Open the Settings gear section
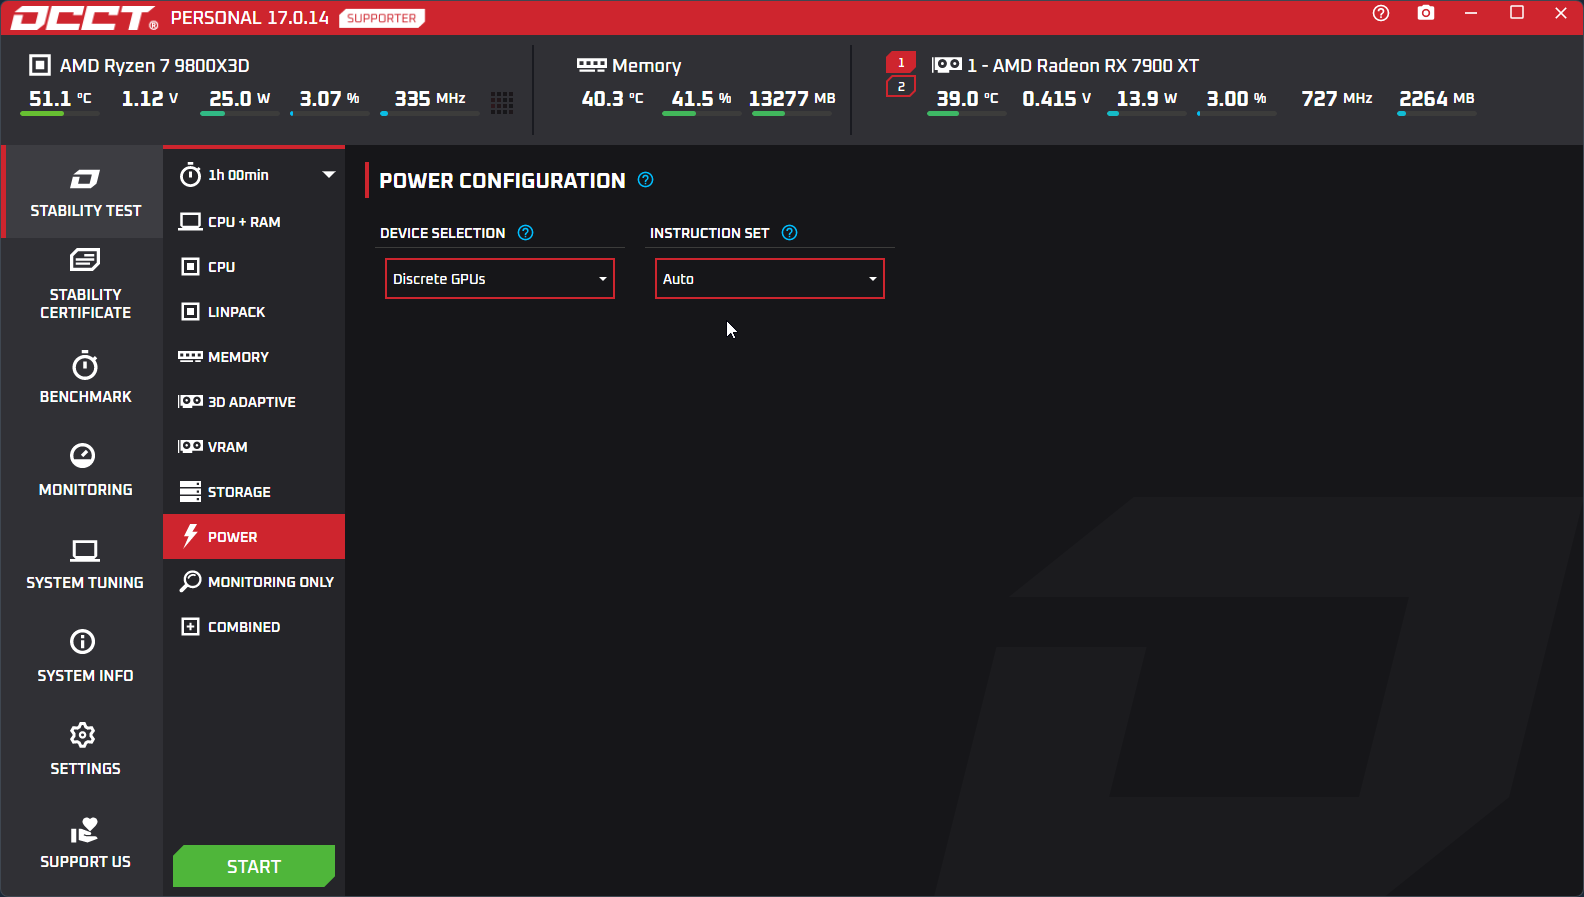 pos(85,750)
